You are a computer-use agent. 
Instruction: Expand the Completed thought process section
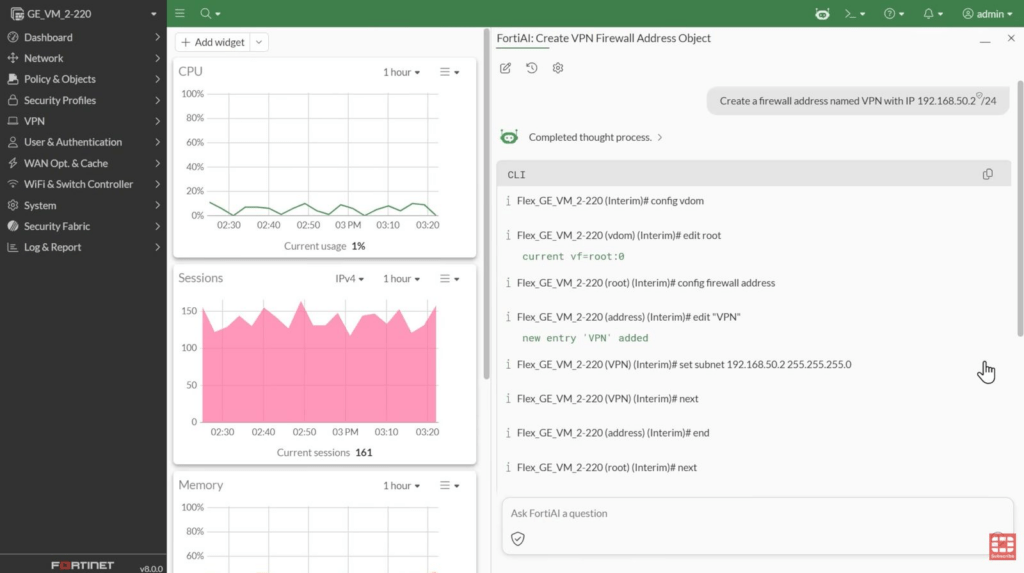pos(596,137)
